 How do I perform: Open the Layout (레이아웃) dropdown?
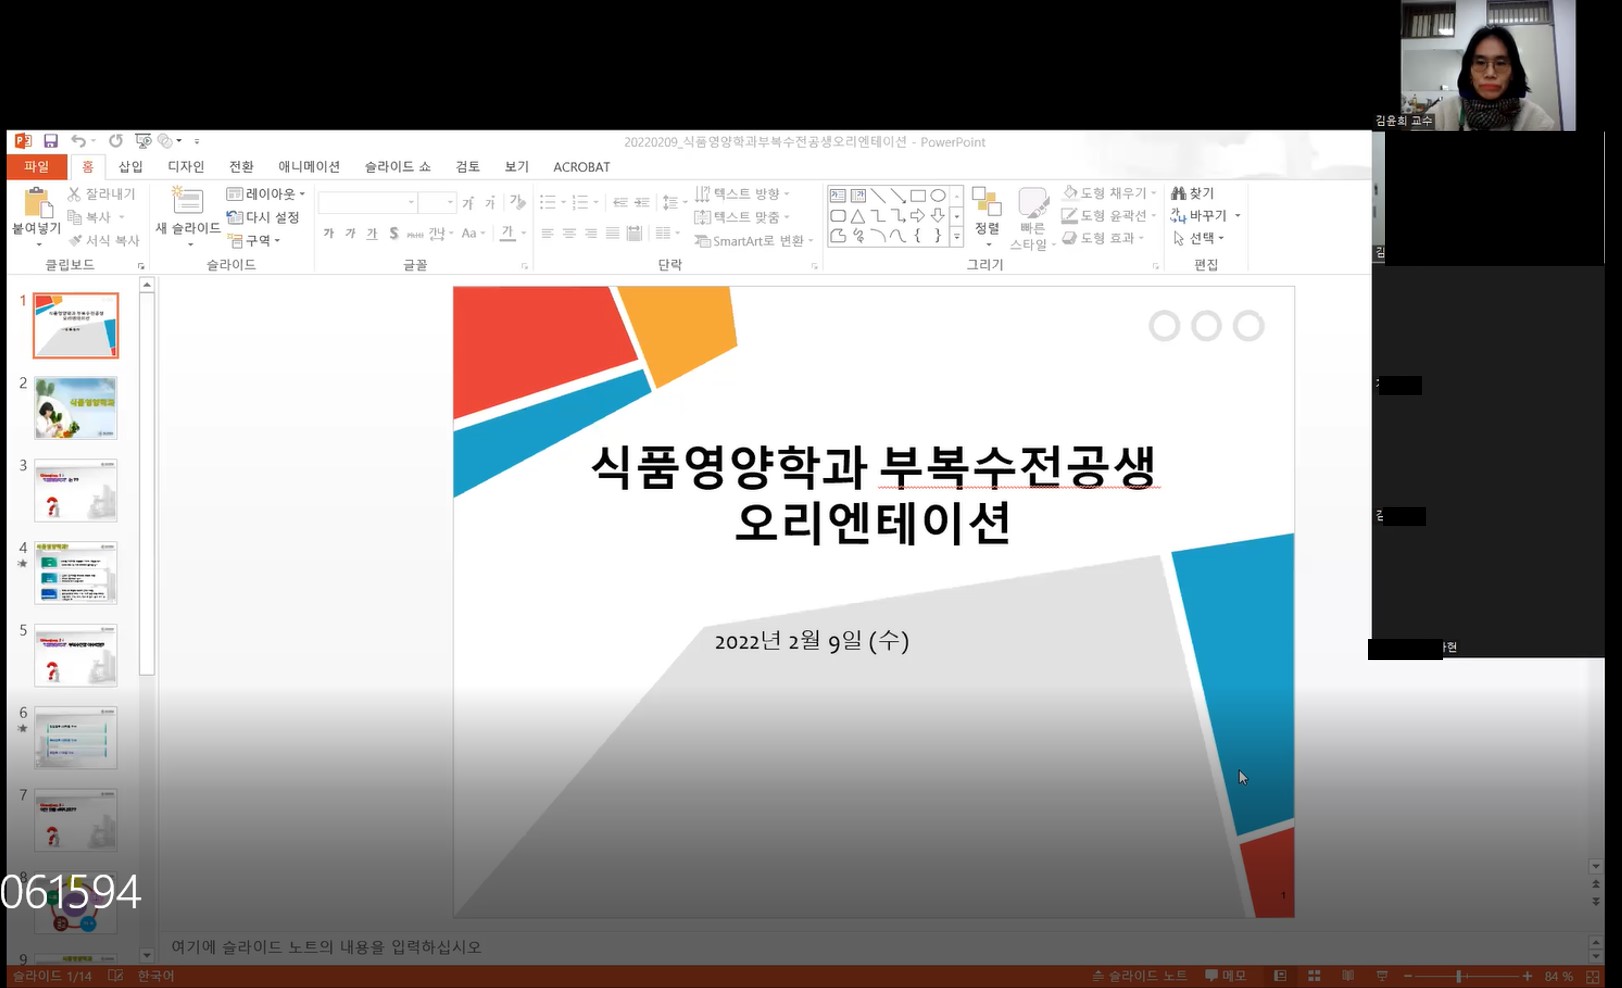coord(266,193)
